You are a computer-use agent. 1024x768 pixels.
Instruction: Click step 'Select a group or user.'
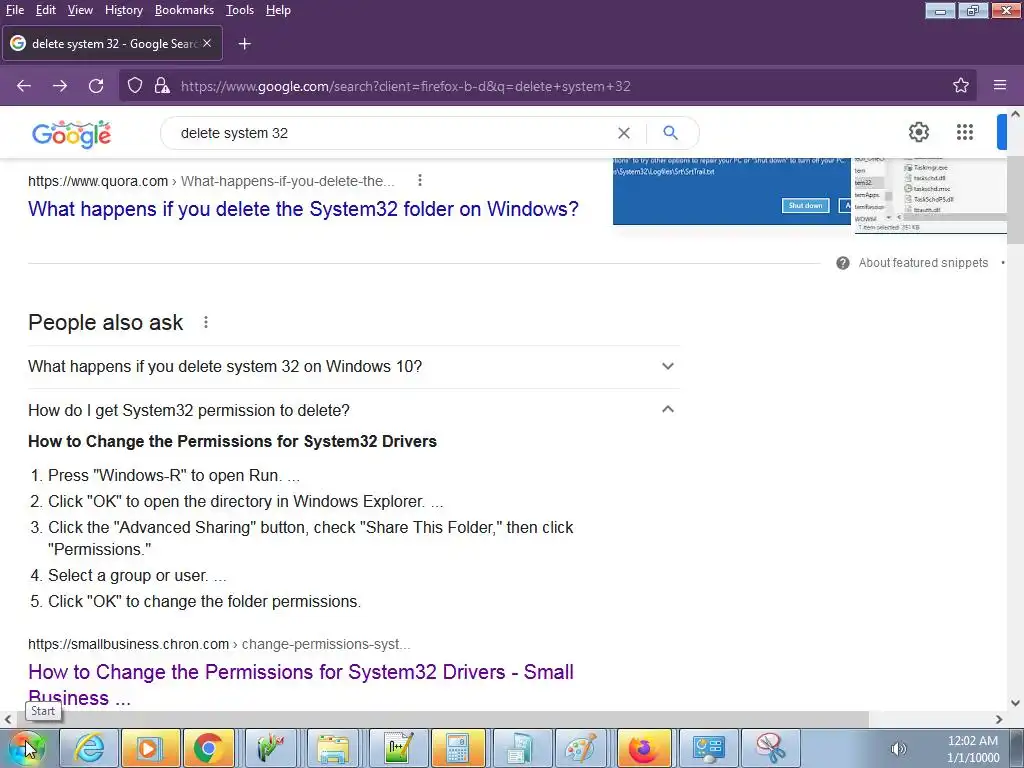tap(137, 575)
